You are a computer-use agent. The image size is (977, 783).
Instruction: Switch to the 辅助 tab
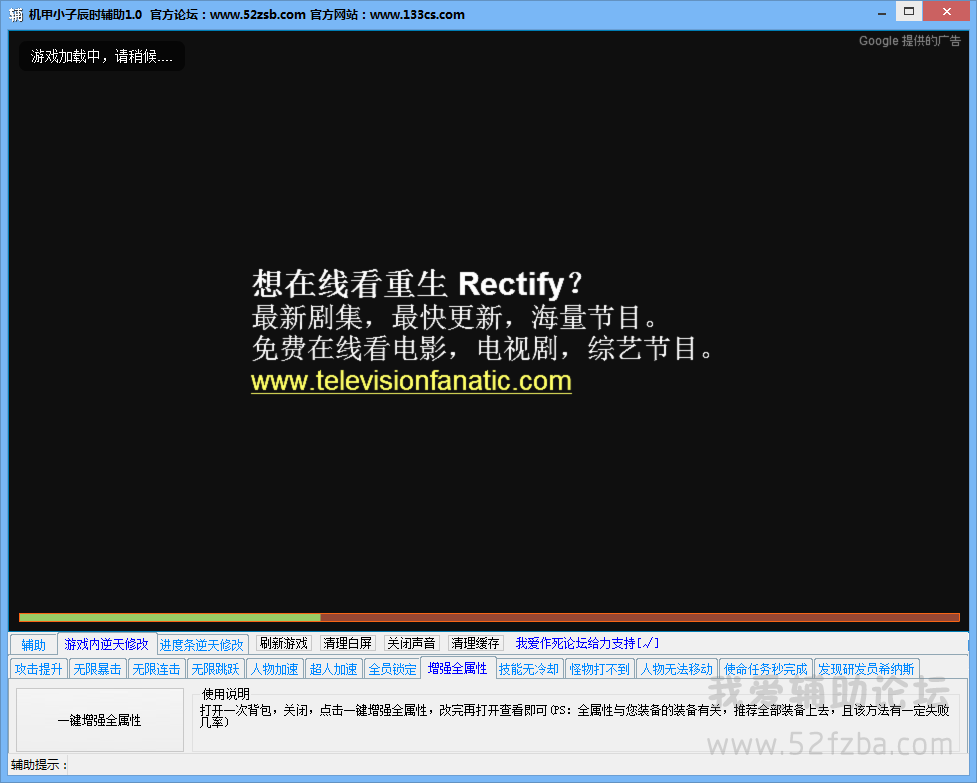[34, 645]
